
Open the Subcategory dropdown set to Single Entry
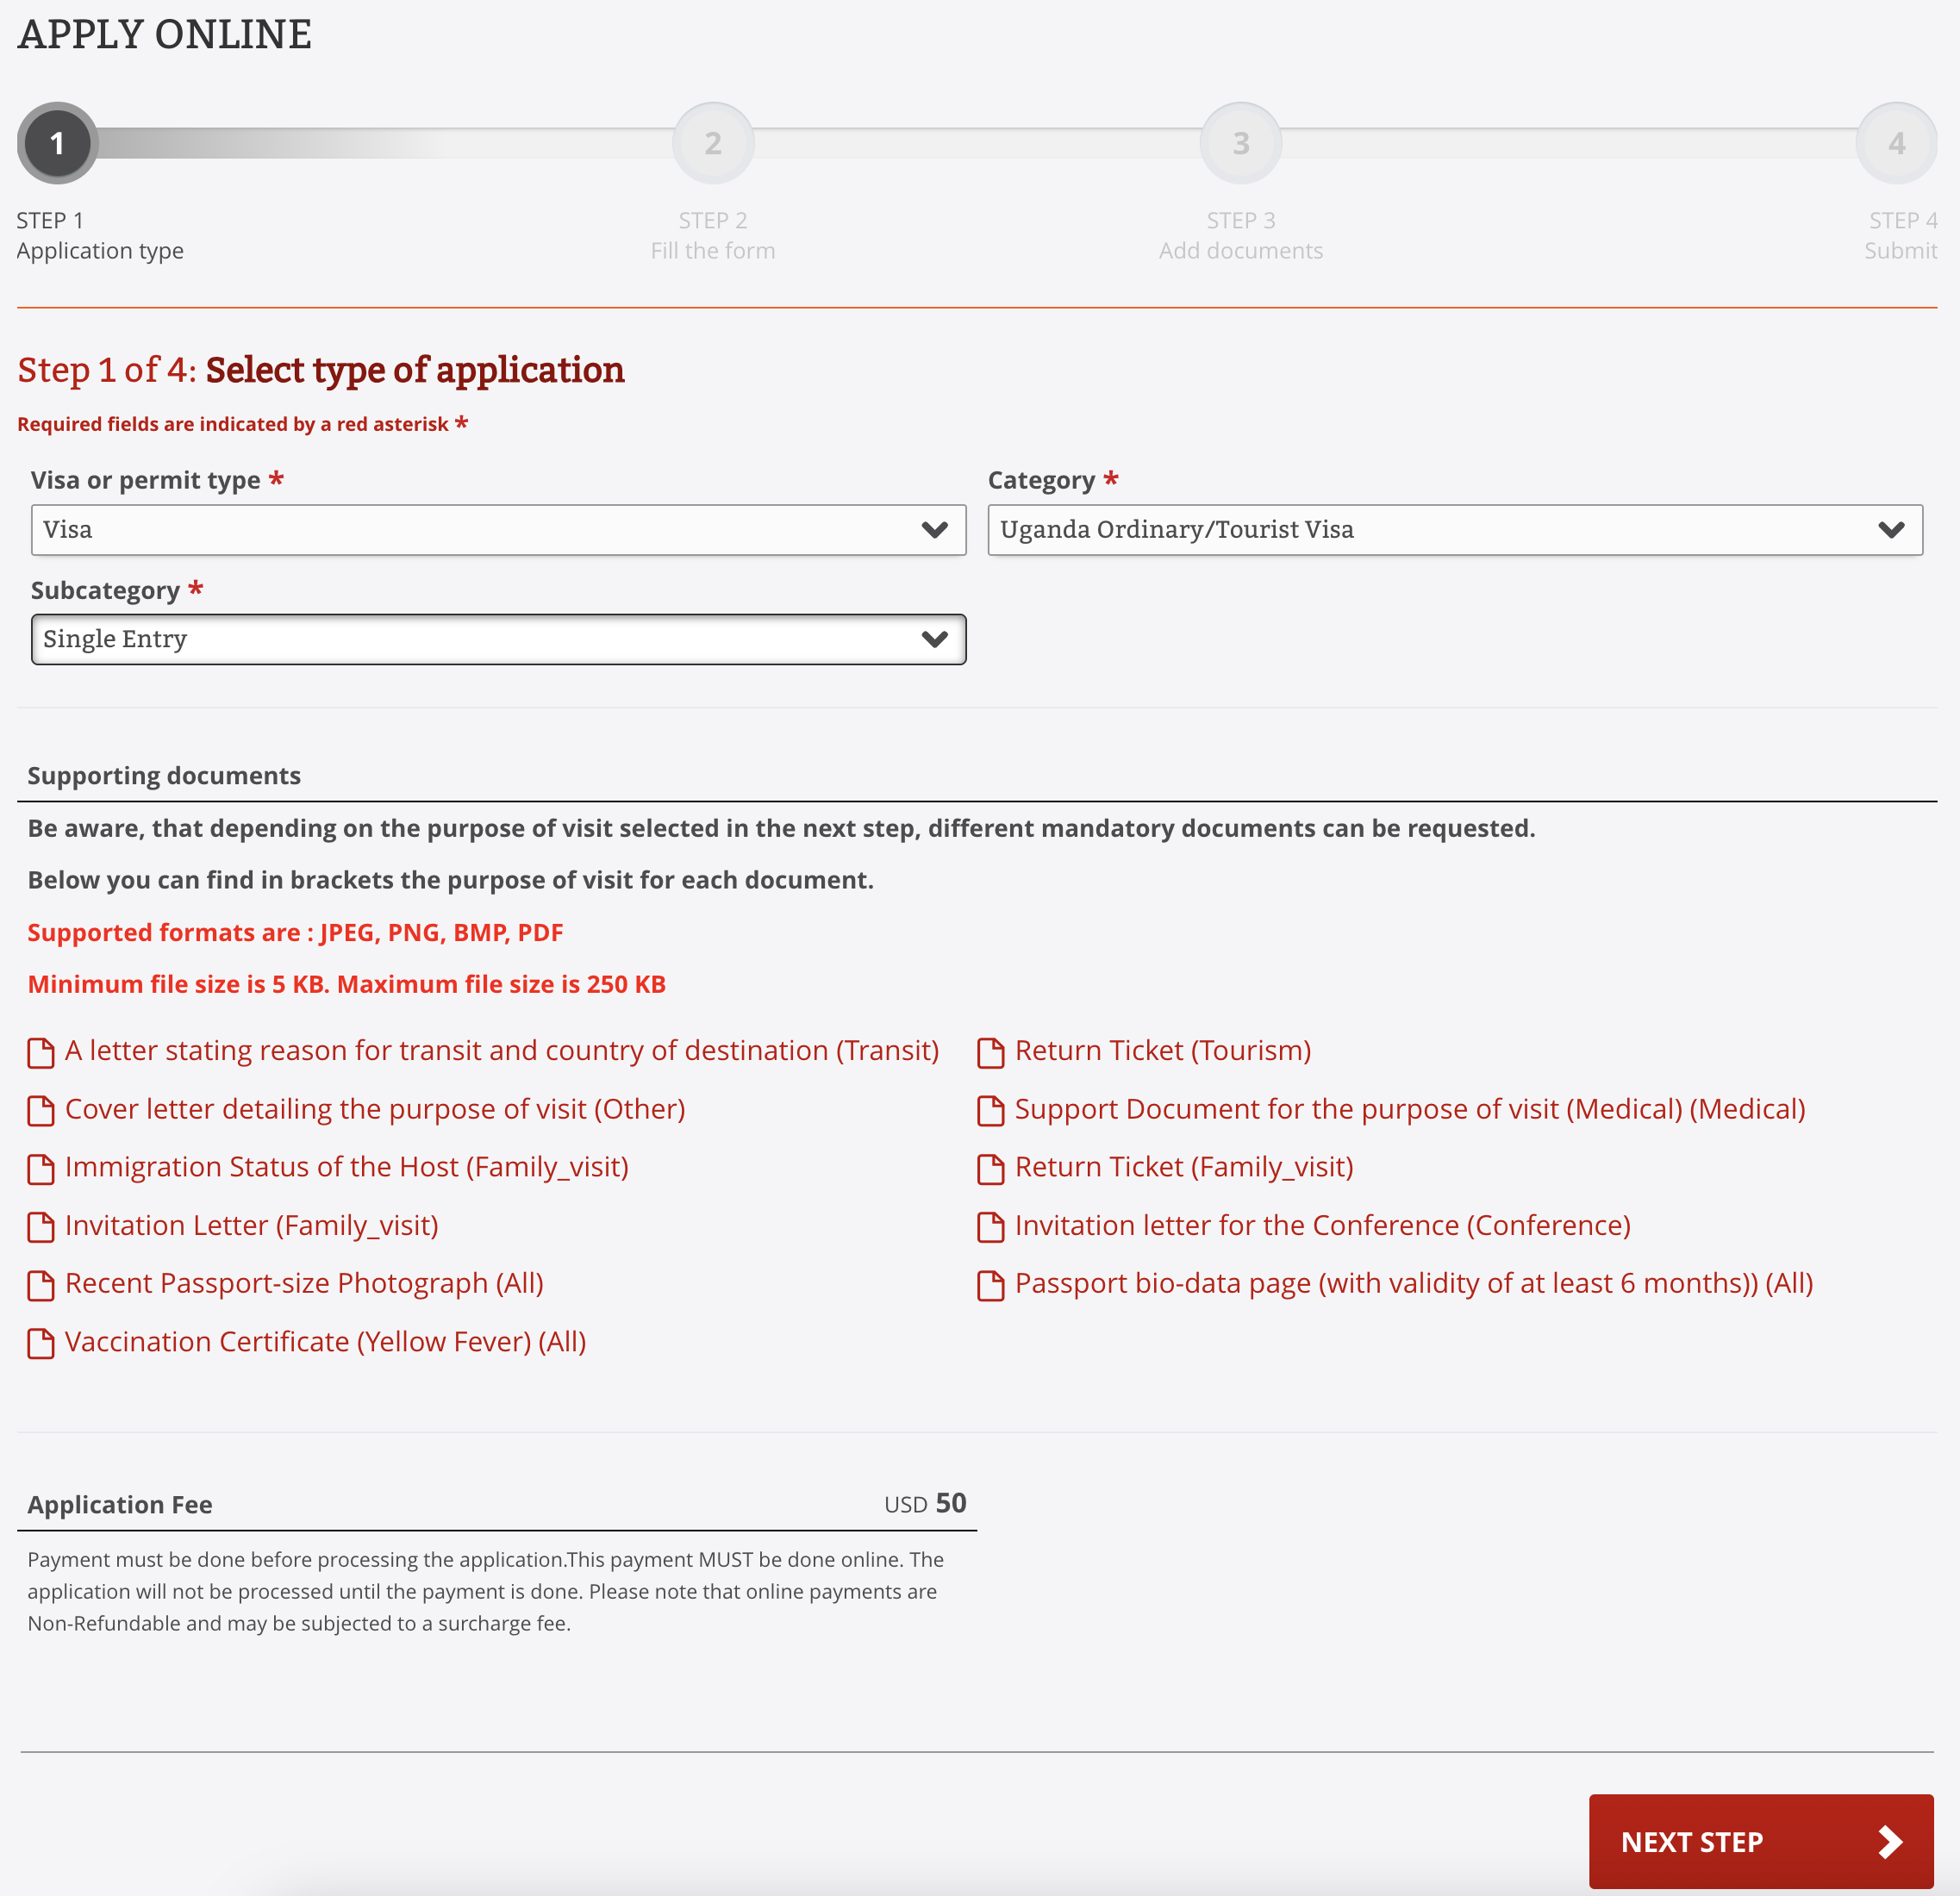click(x=498, y=639)
